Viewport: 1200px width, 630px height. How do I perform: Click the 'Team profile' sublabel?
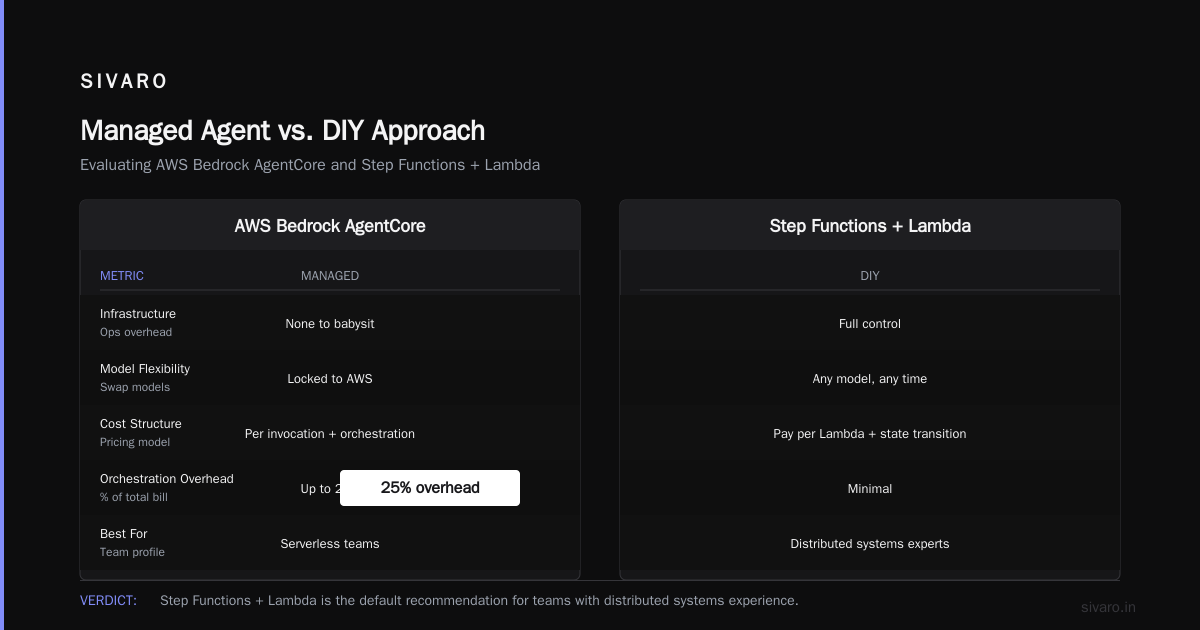[133, 552]
